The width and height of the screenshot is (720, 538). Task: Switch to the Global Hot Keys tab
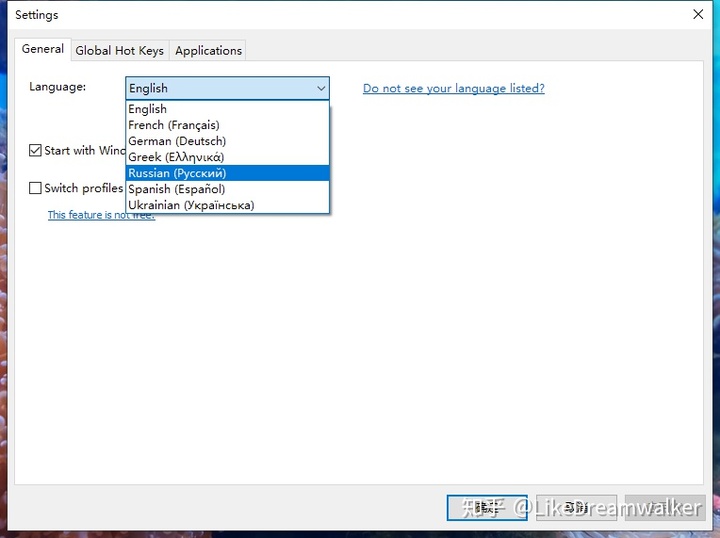[119, 50]
